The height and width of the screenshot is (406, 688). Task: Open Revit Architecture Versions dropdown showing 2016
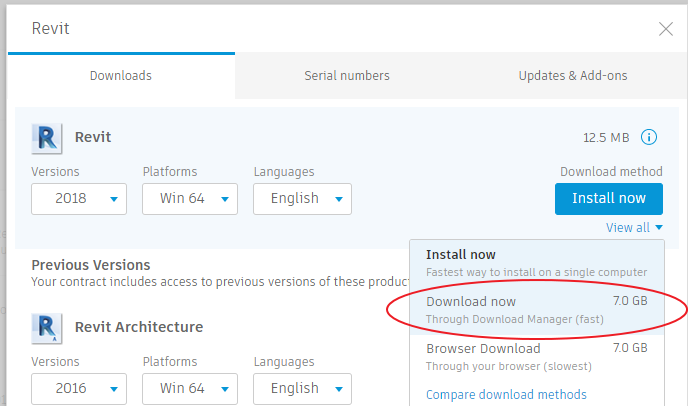pos(79,389)
